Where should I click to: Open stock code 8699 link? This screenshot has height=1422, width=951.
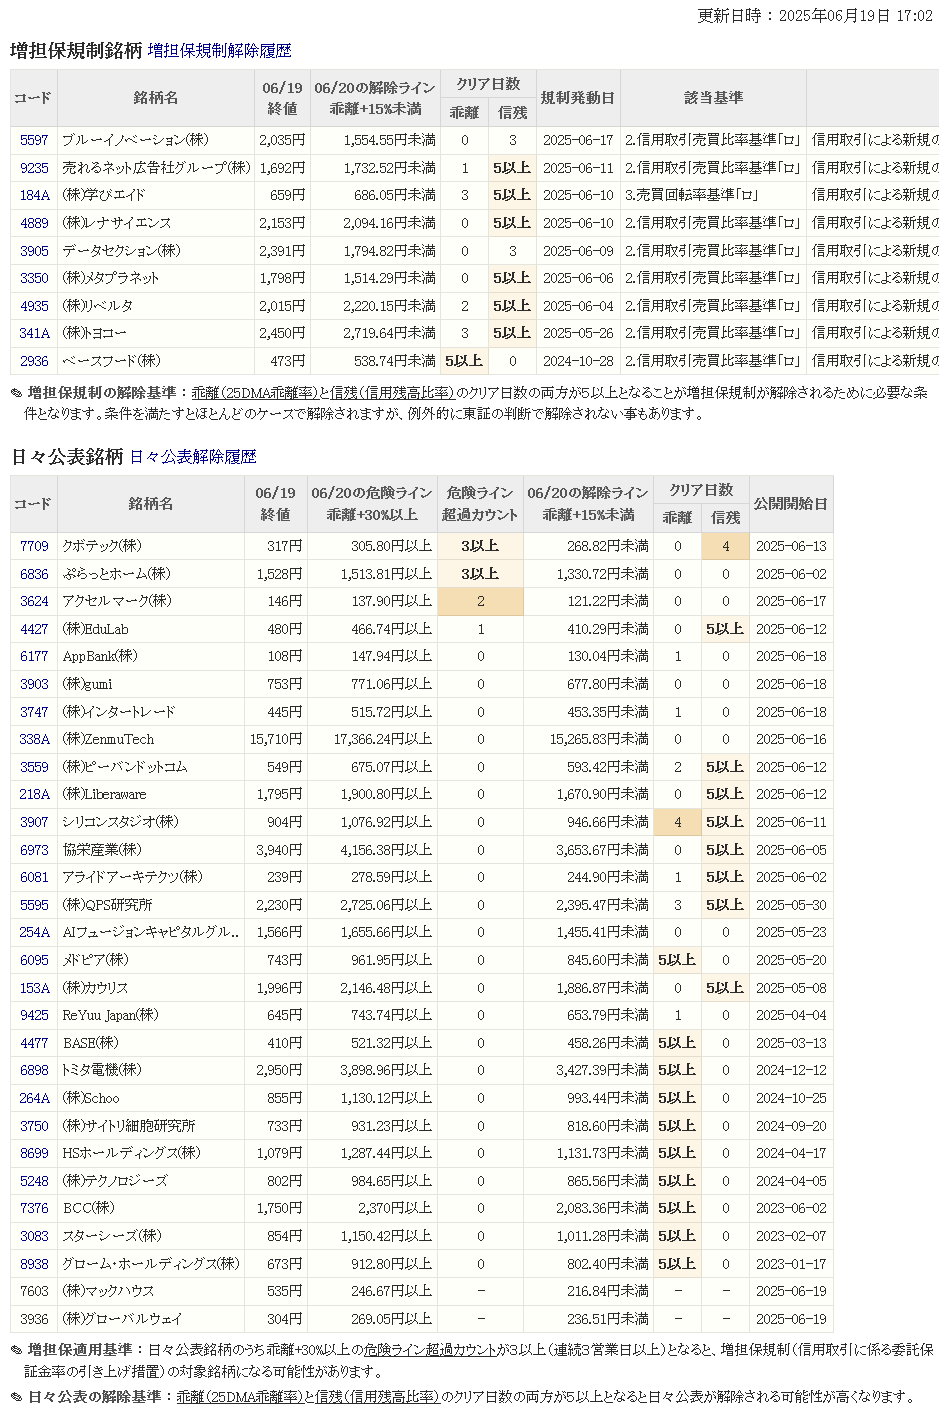click(34, 1153)
